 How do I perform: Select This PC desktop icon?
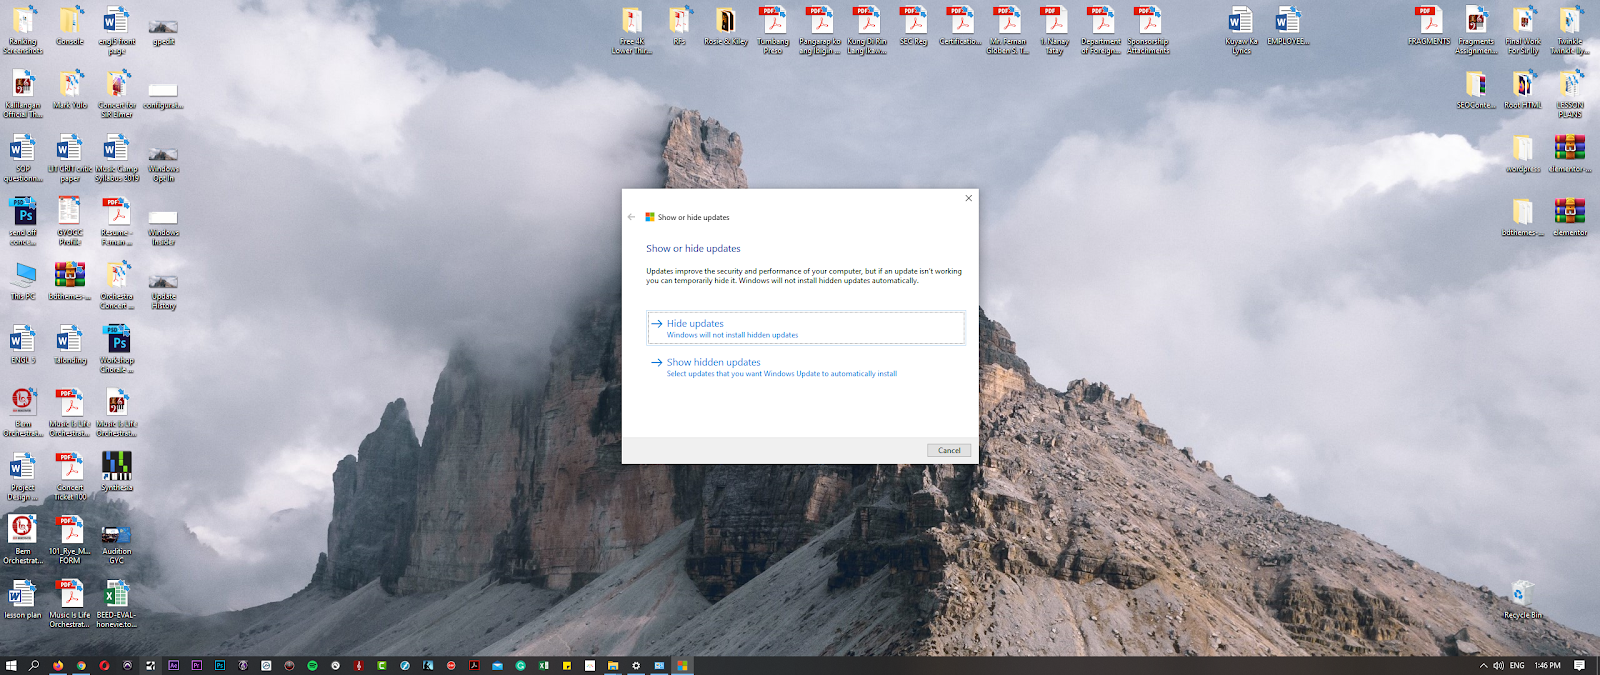(x=23, y=281)
